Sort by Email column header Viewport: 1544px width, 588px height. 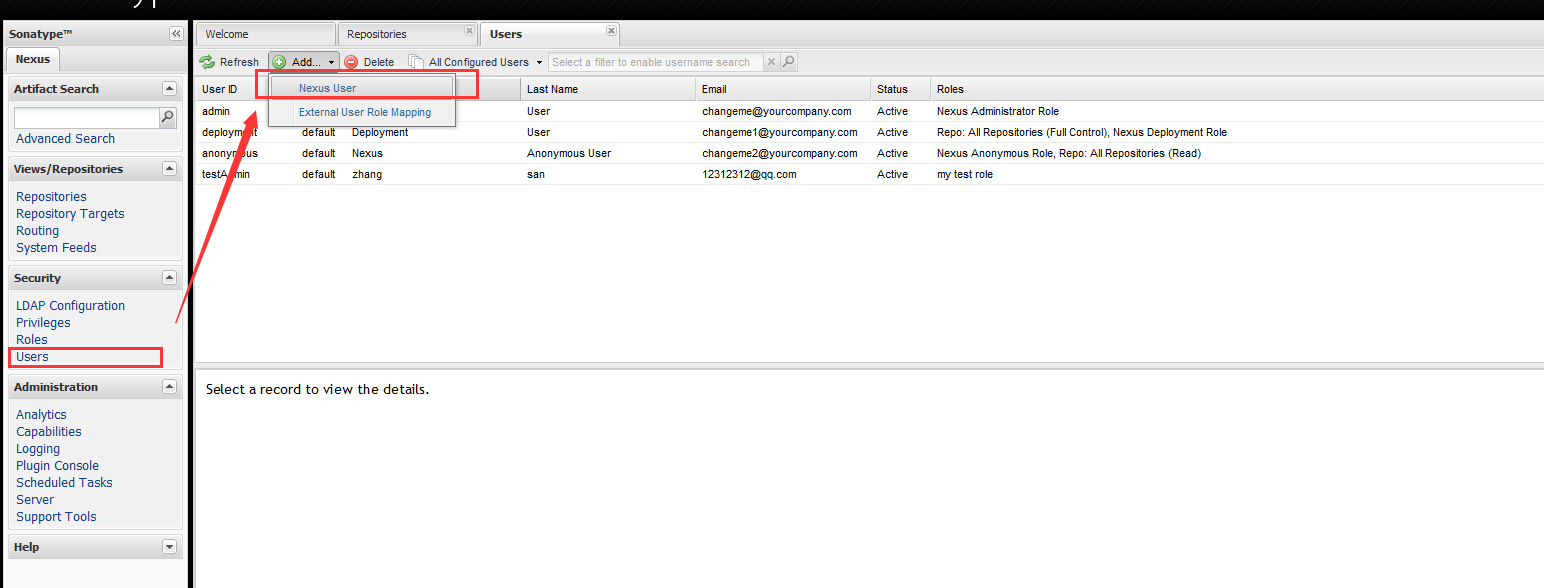click(783, 89)
